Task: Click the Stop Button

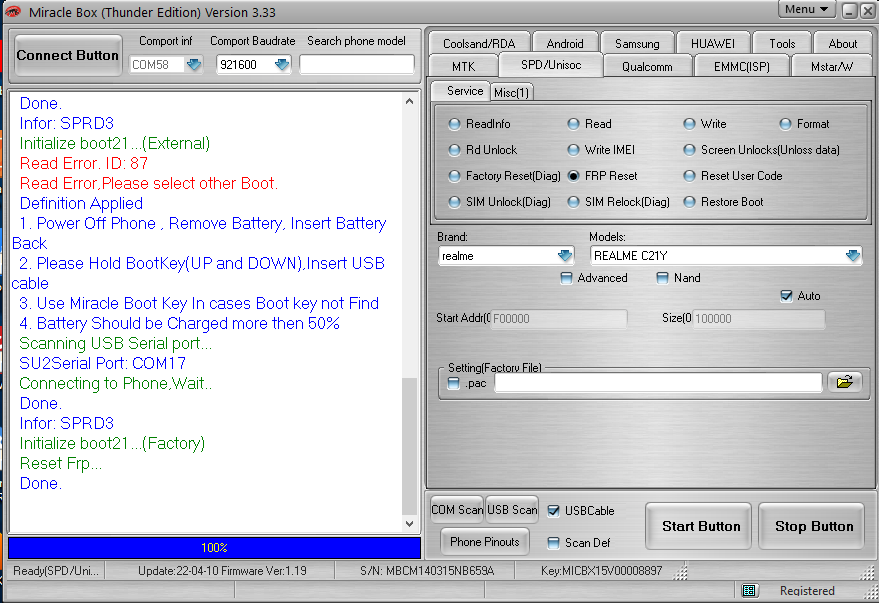Action: [813, 526]
